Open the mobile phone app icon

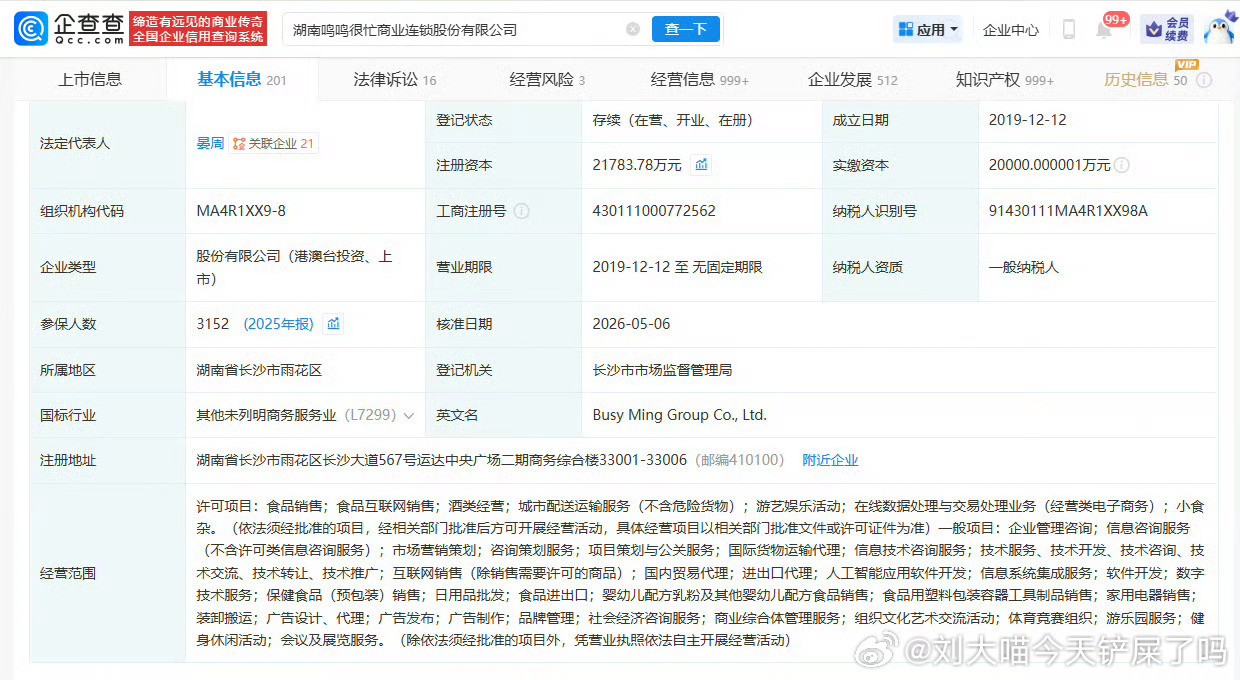coord(1068,30)
